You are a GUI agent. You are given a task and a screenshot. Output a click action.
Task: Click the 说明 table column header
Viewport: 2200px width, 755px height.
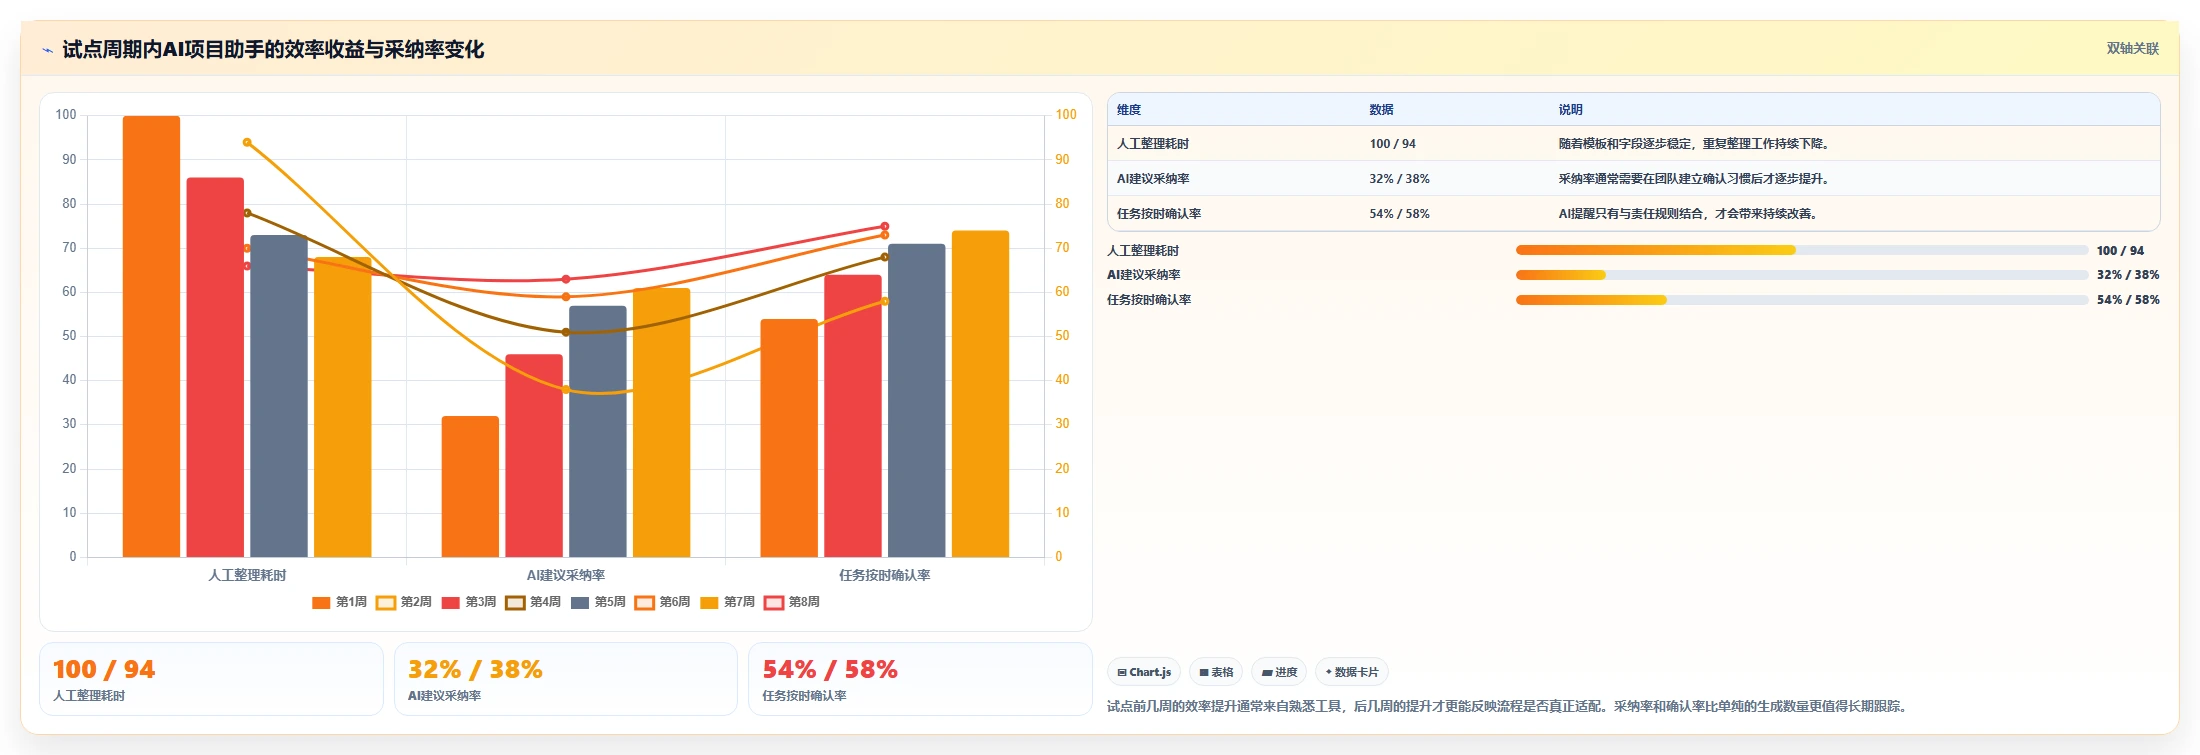[1570, 110]
